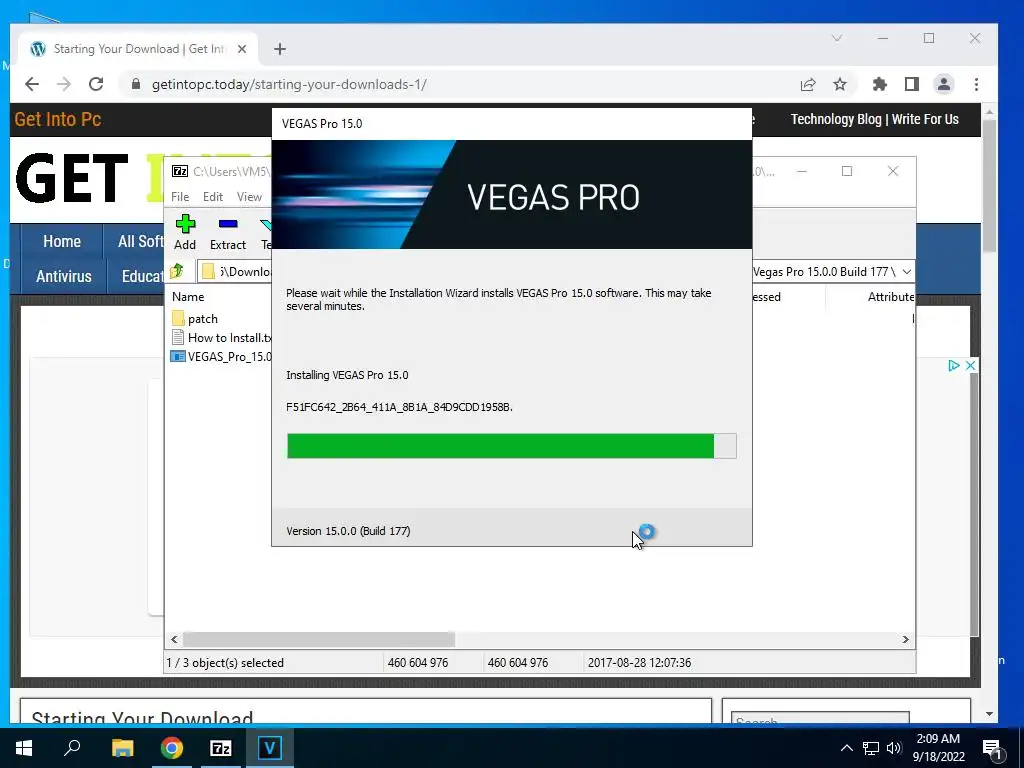Open File Explorer from taskbar

[122, 748]
